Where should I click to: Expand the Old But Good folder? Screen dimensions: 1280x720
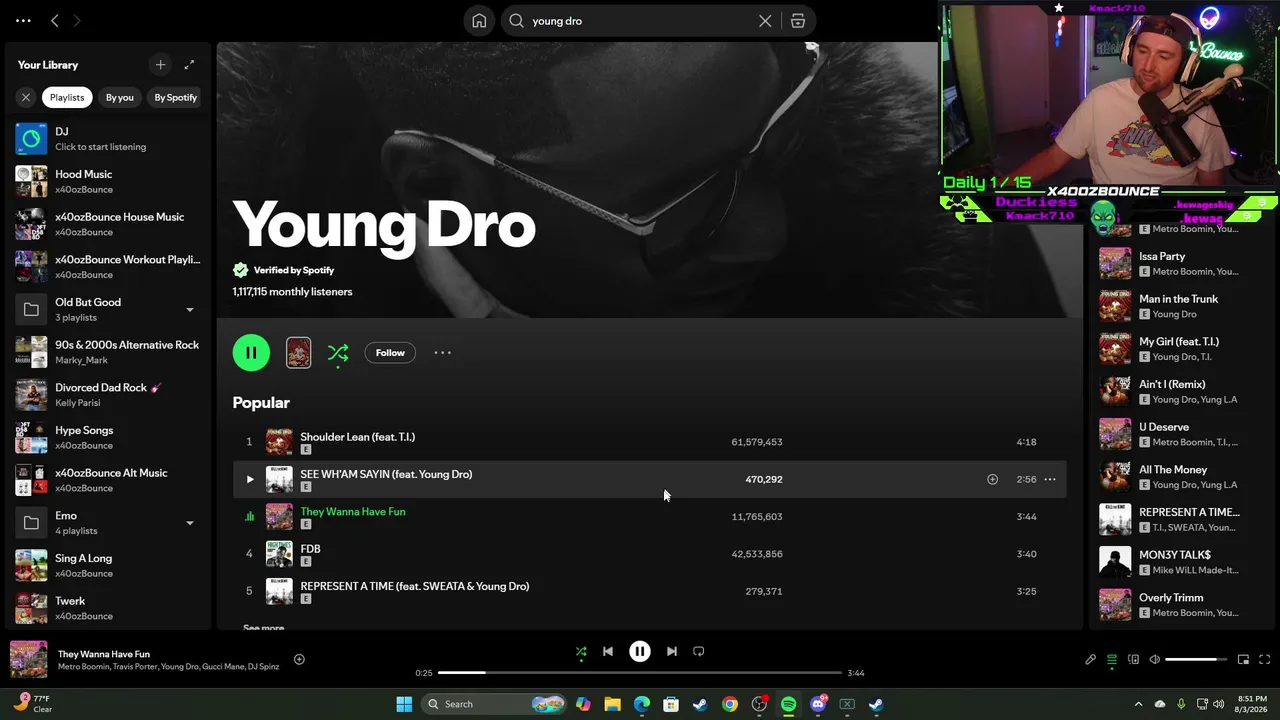[x=190, y=310]
